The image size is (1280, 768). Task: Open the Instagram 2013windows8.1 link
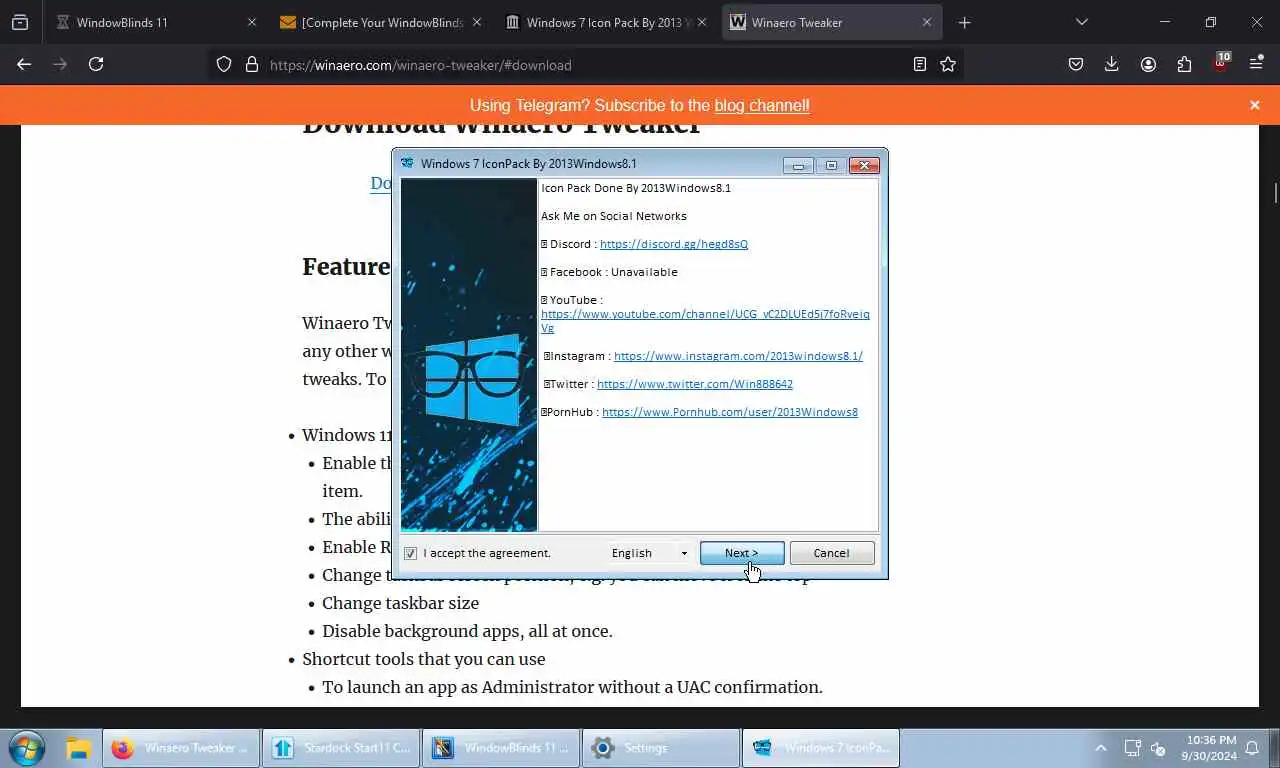[738, 356]
